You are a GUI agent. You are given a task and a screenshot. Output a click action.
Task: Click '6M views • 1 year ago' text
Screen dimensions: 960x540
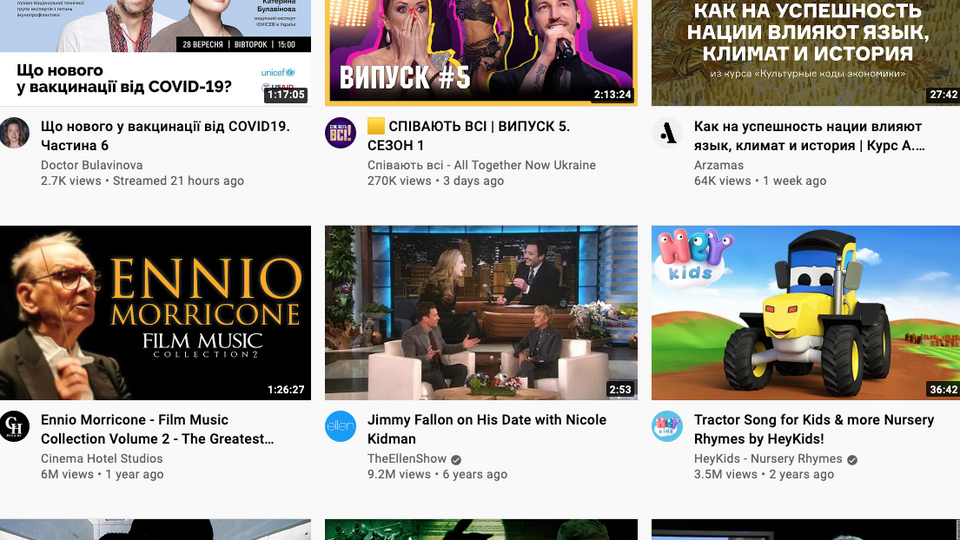pos(102,474)
